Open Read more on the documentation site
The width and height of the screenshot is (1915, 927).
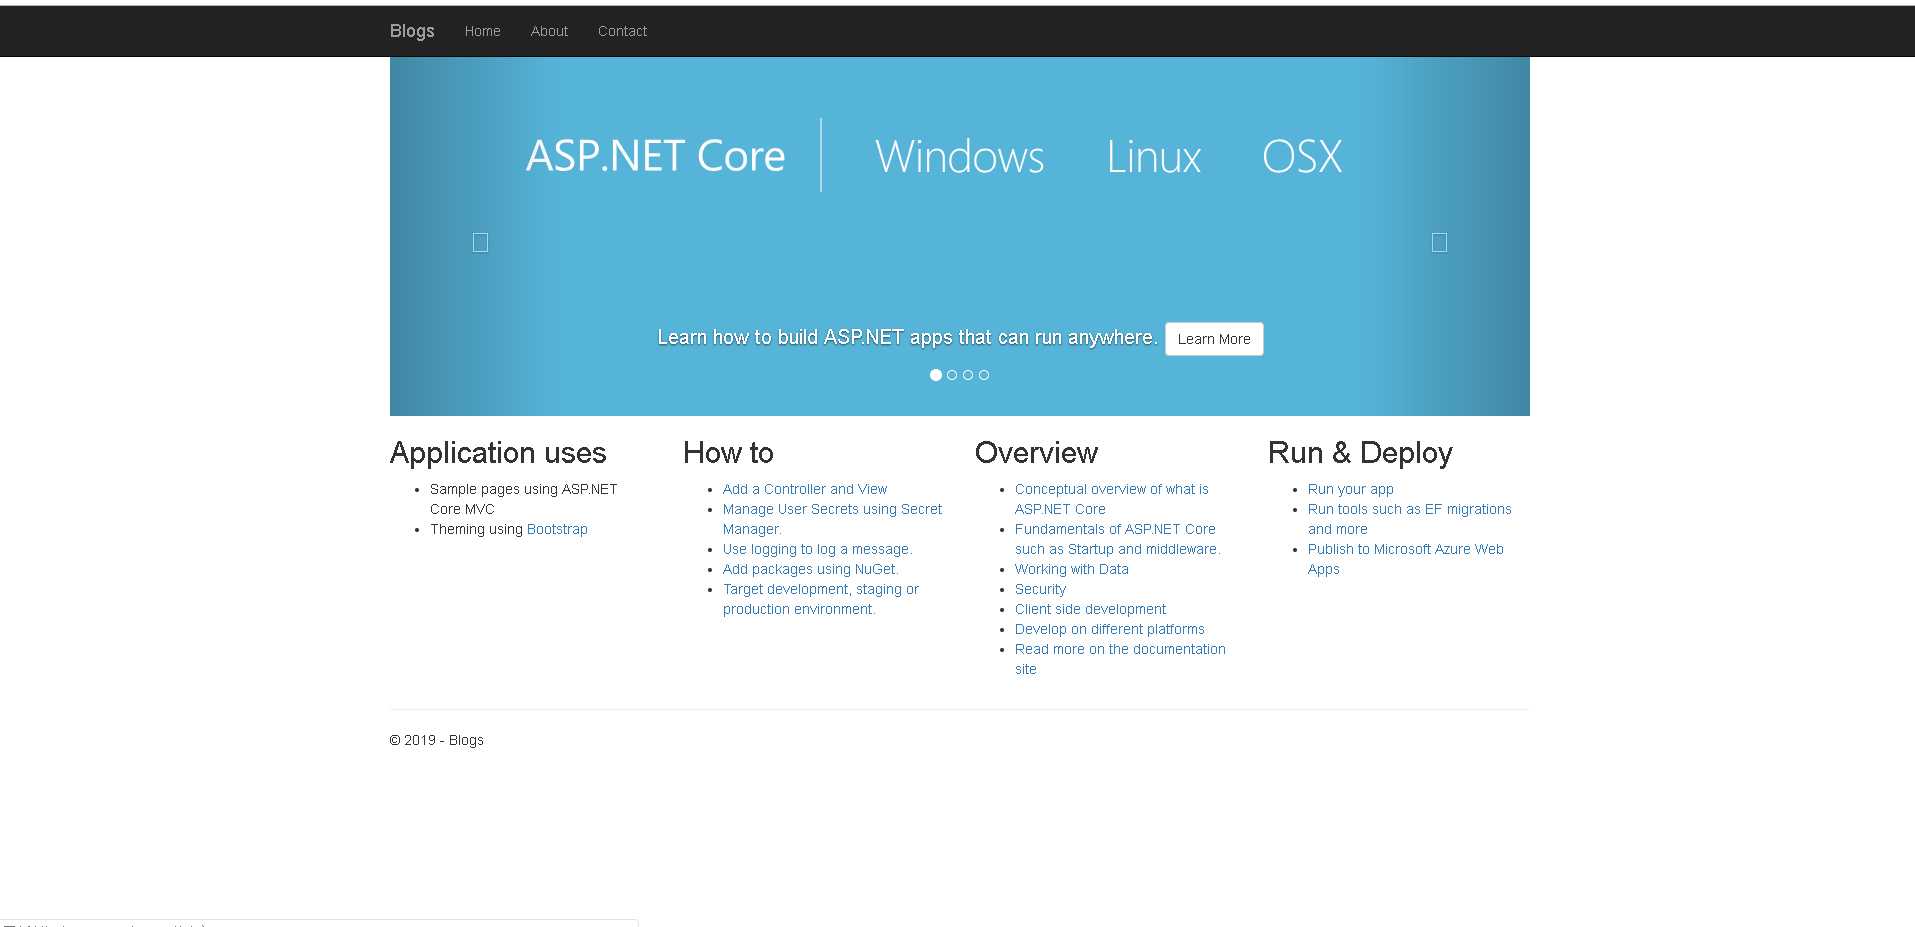point(1120,659)
